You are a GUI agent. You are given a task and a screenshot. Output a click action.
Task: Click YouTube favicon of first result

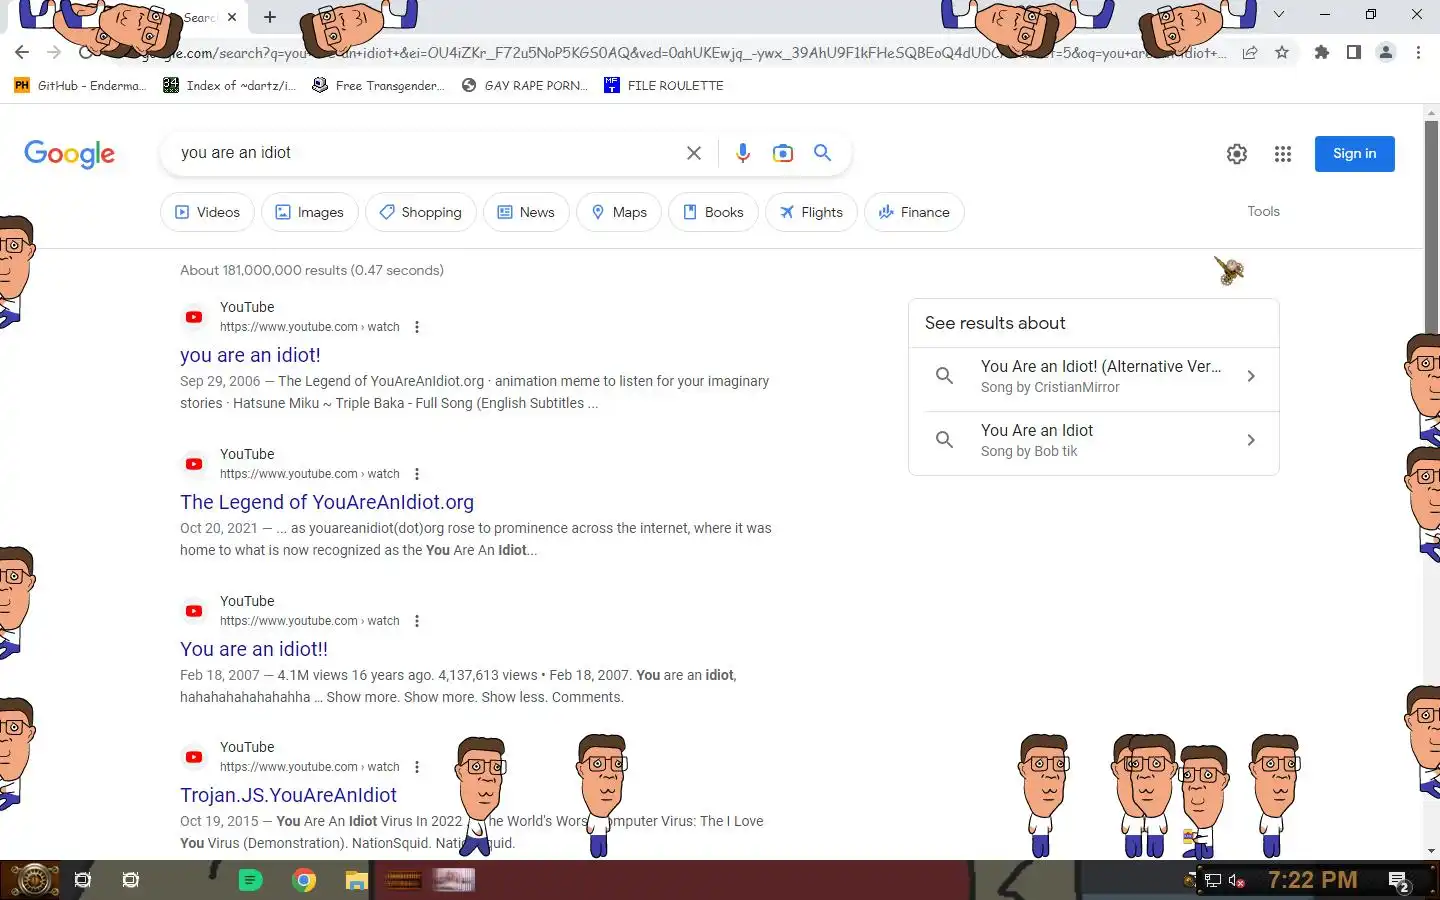pos(194,317)
